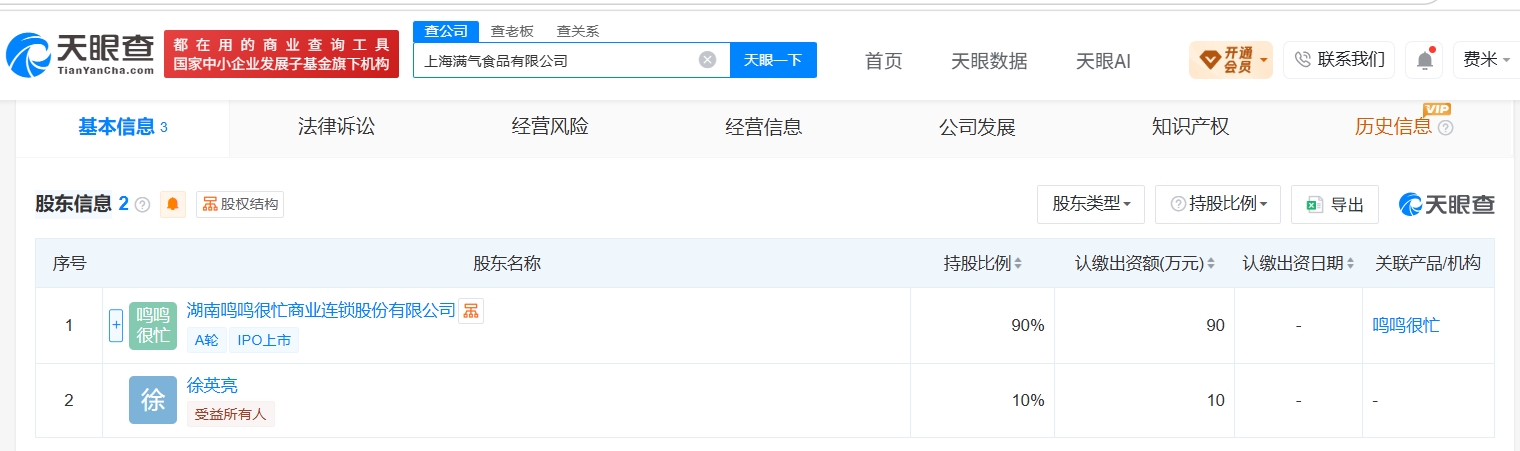Image resolution: width=1520 pixels, height=451 pixels.
Task: Click the question mark icon next to 历史信息
Action: pyautogui.click(x=1445, y=128)
